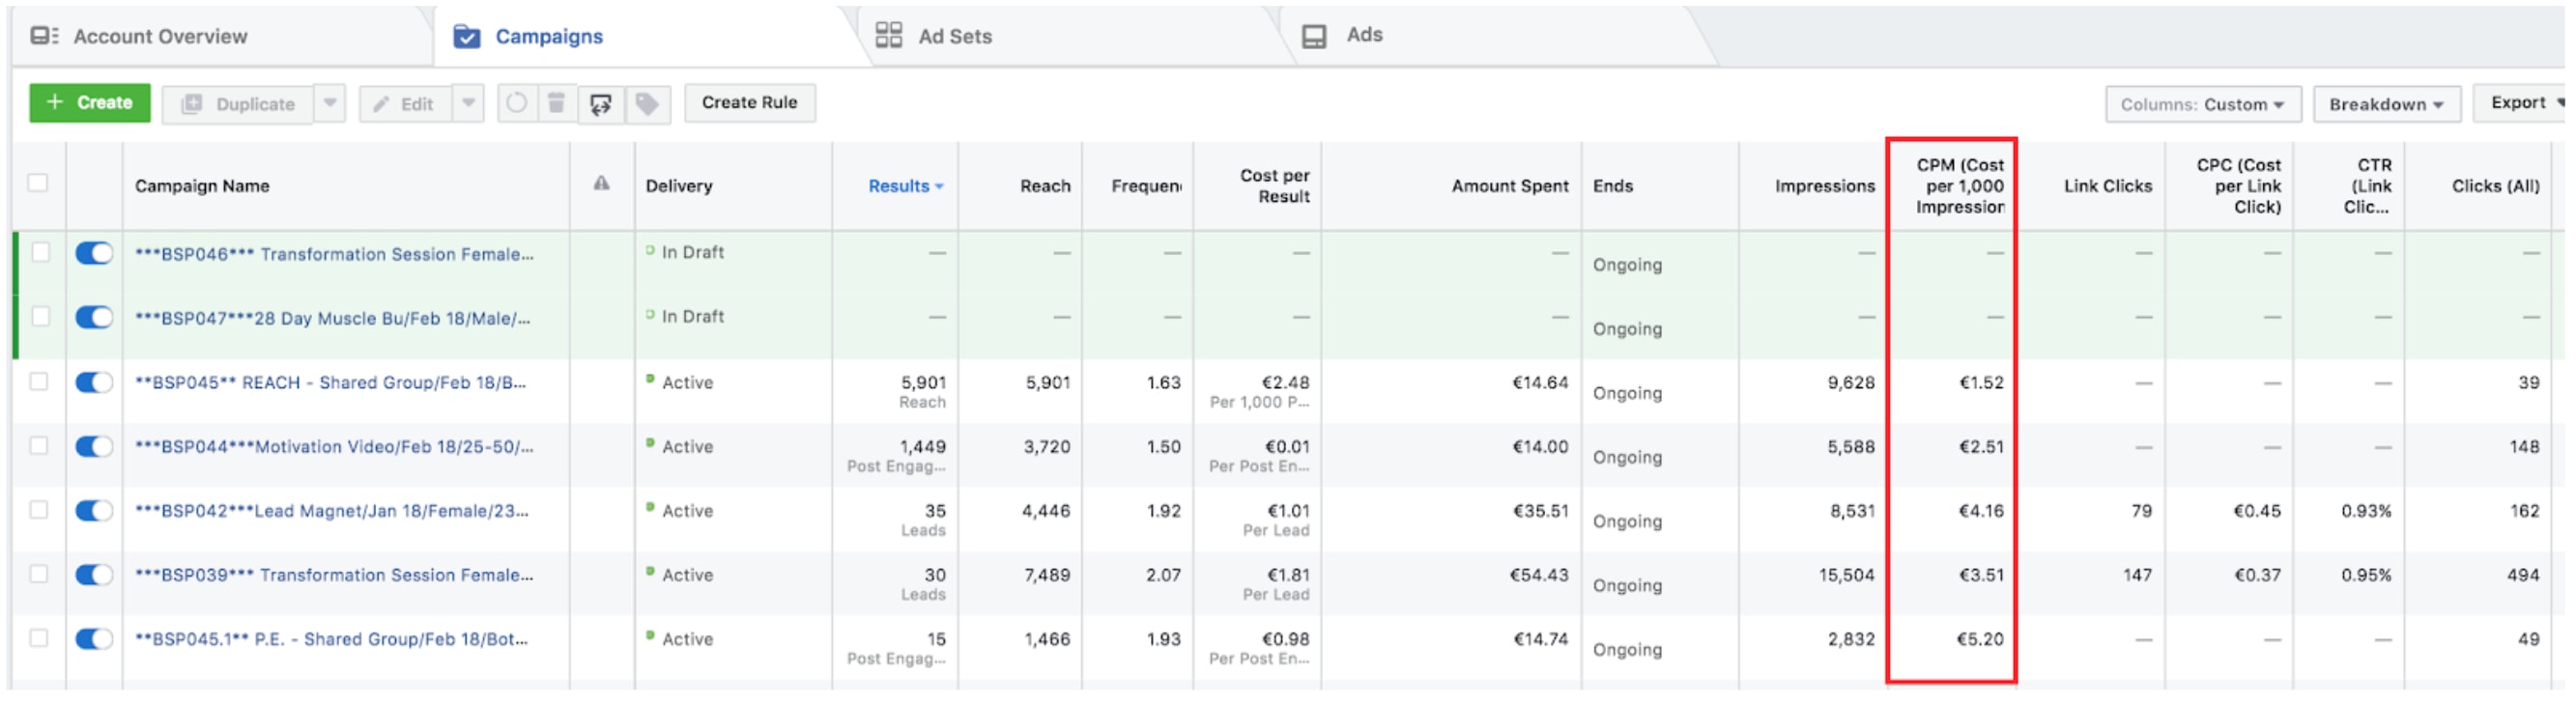This screenshot has height=705, width=2576.
Task: Check the box for BSP042 Lead Magnet campaign
Action: coord(39,510)
